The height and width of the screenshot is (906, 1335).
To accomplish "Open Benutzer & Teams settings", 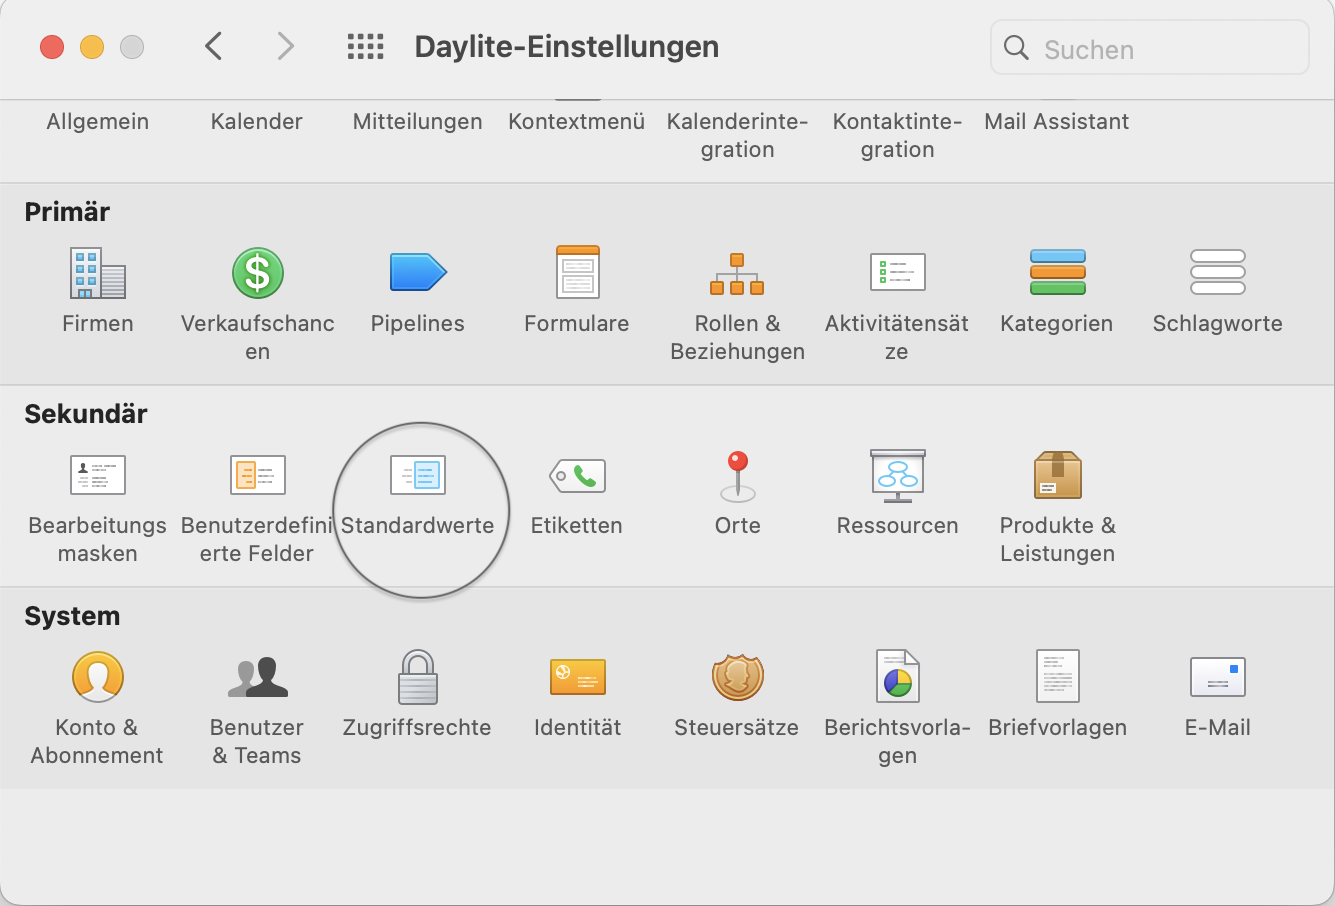I will [x=257, y=677].
